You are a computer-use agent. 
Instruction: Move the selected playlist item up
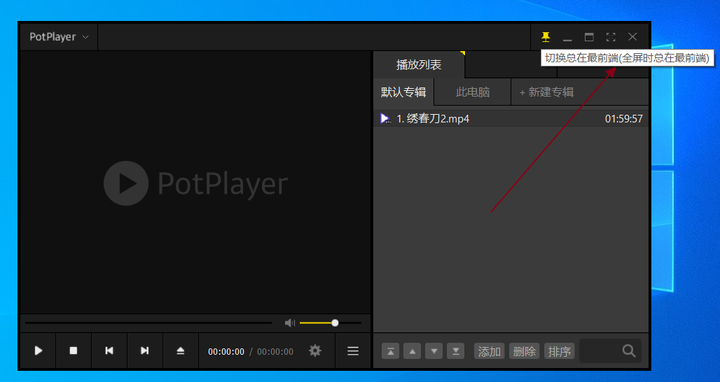pyautogui.click(x=412, y=351)
